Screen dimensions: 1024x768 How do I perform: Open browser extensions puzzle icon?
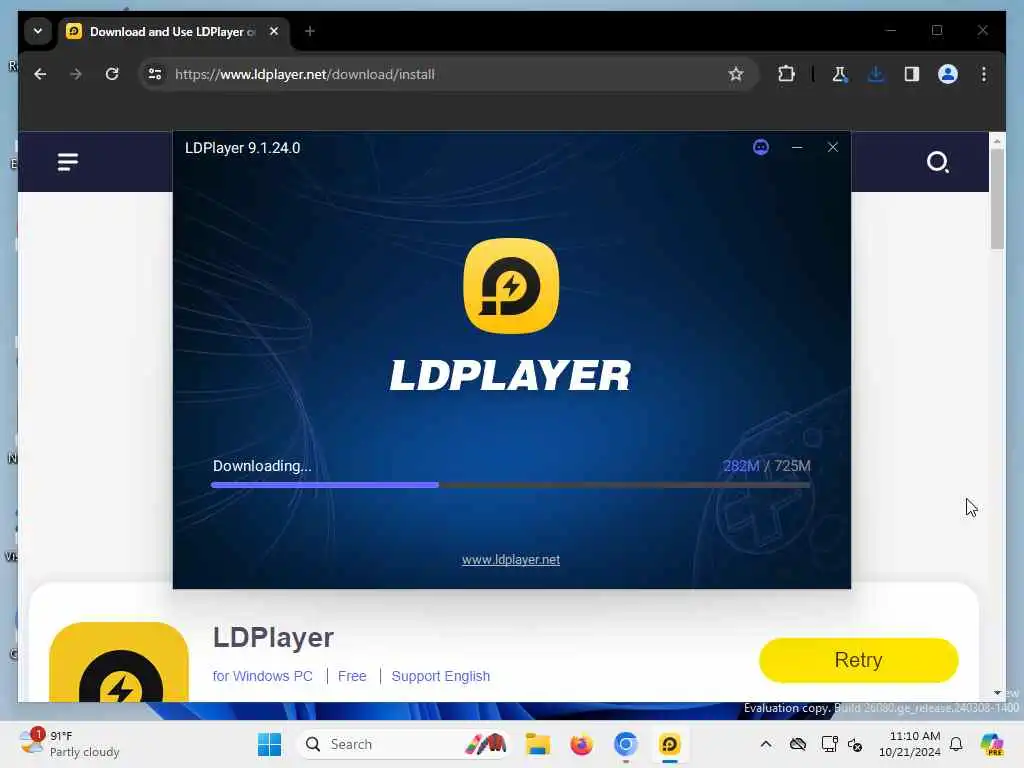click(786, 74)
